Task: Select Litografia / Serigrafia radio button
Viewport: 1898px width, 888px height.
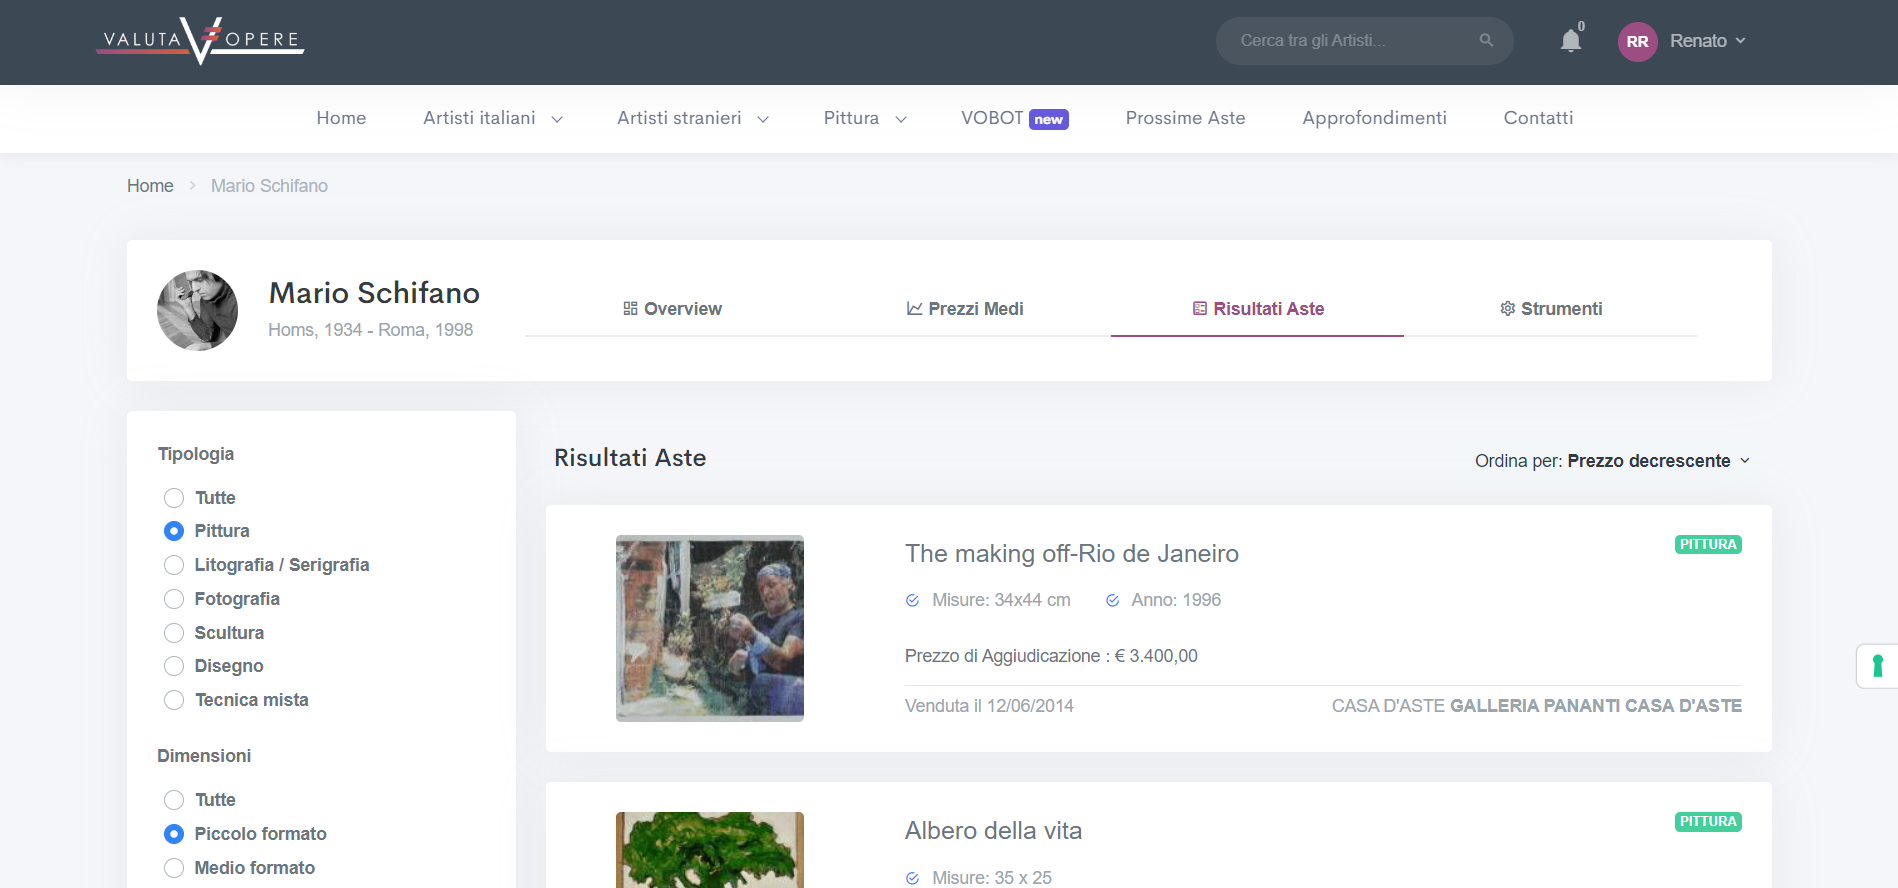Action: pos(174,565)
